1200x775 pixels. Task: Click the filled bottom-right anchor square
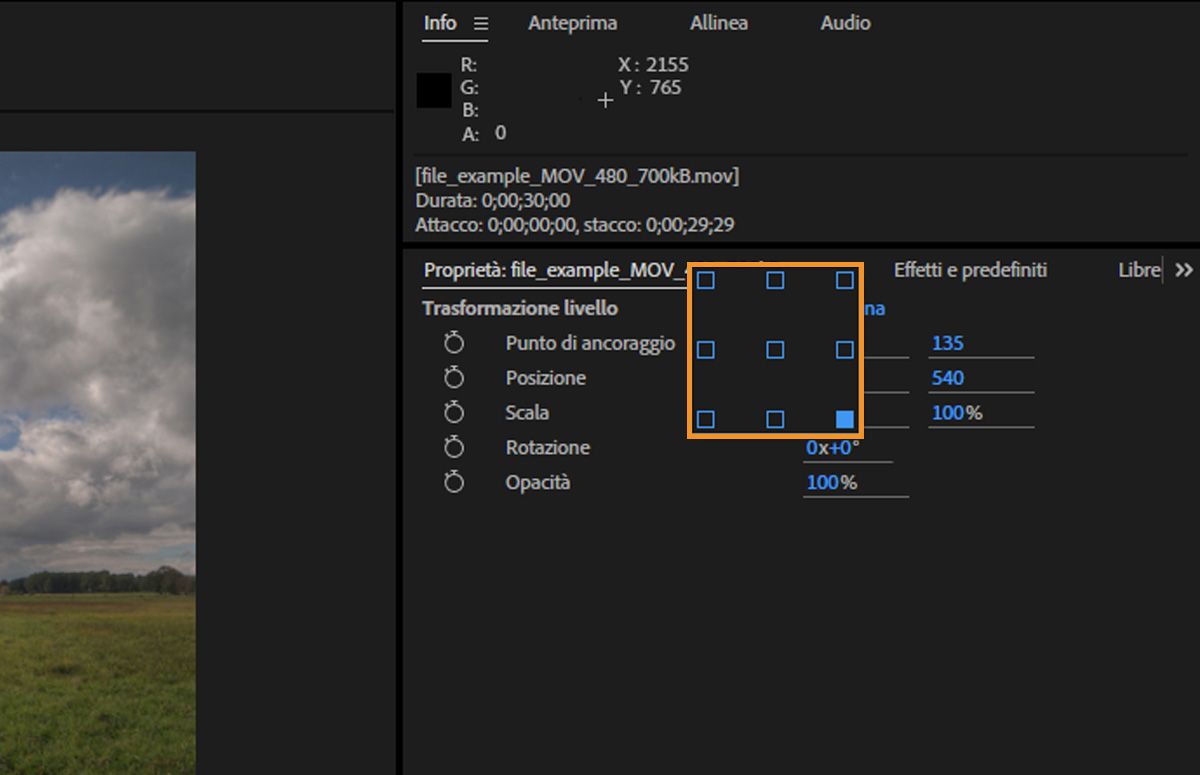(845, 419)
